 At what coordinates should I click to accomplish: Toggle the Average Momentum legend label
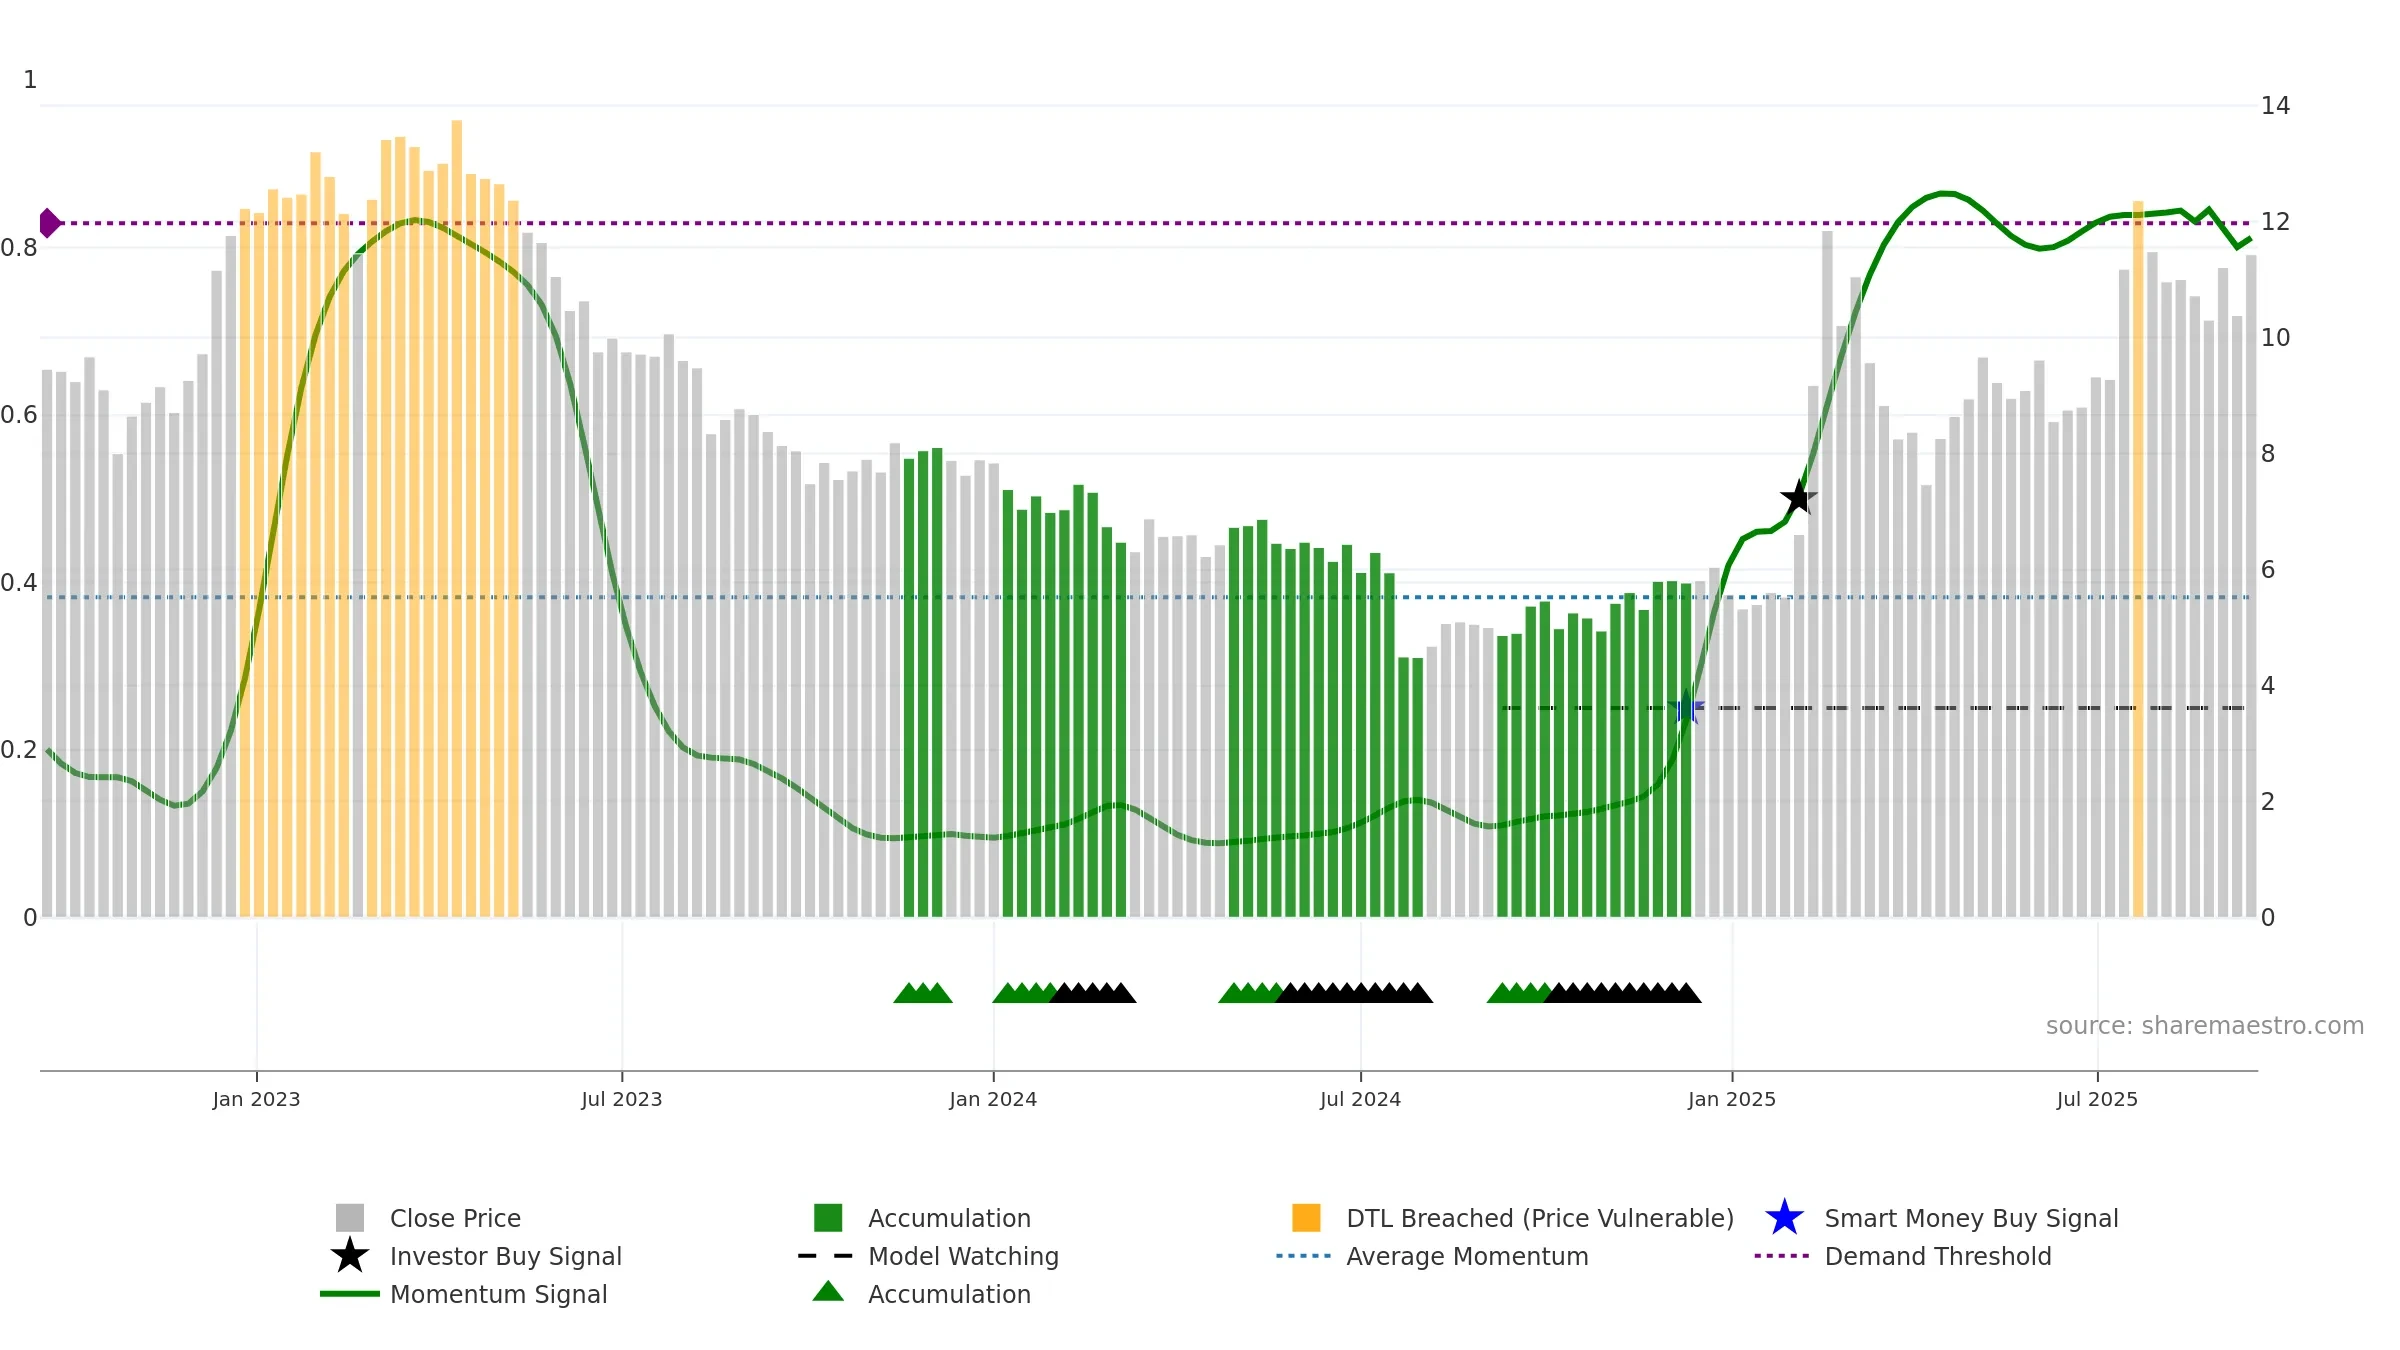coord(1467,1256)
